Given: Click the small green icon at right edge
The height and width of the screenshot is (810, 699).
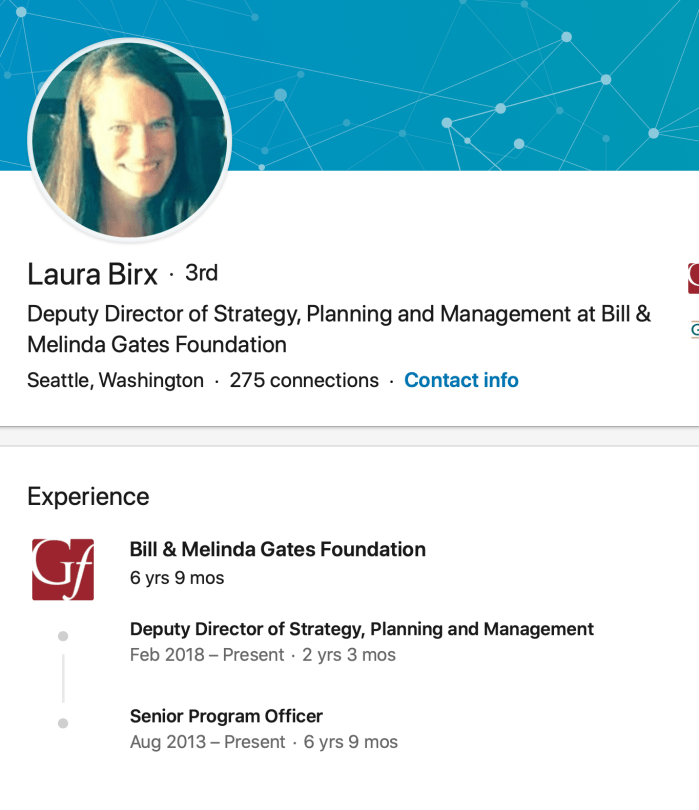Looking at the screenshot, I should 694,329.
